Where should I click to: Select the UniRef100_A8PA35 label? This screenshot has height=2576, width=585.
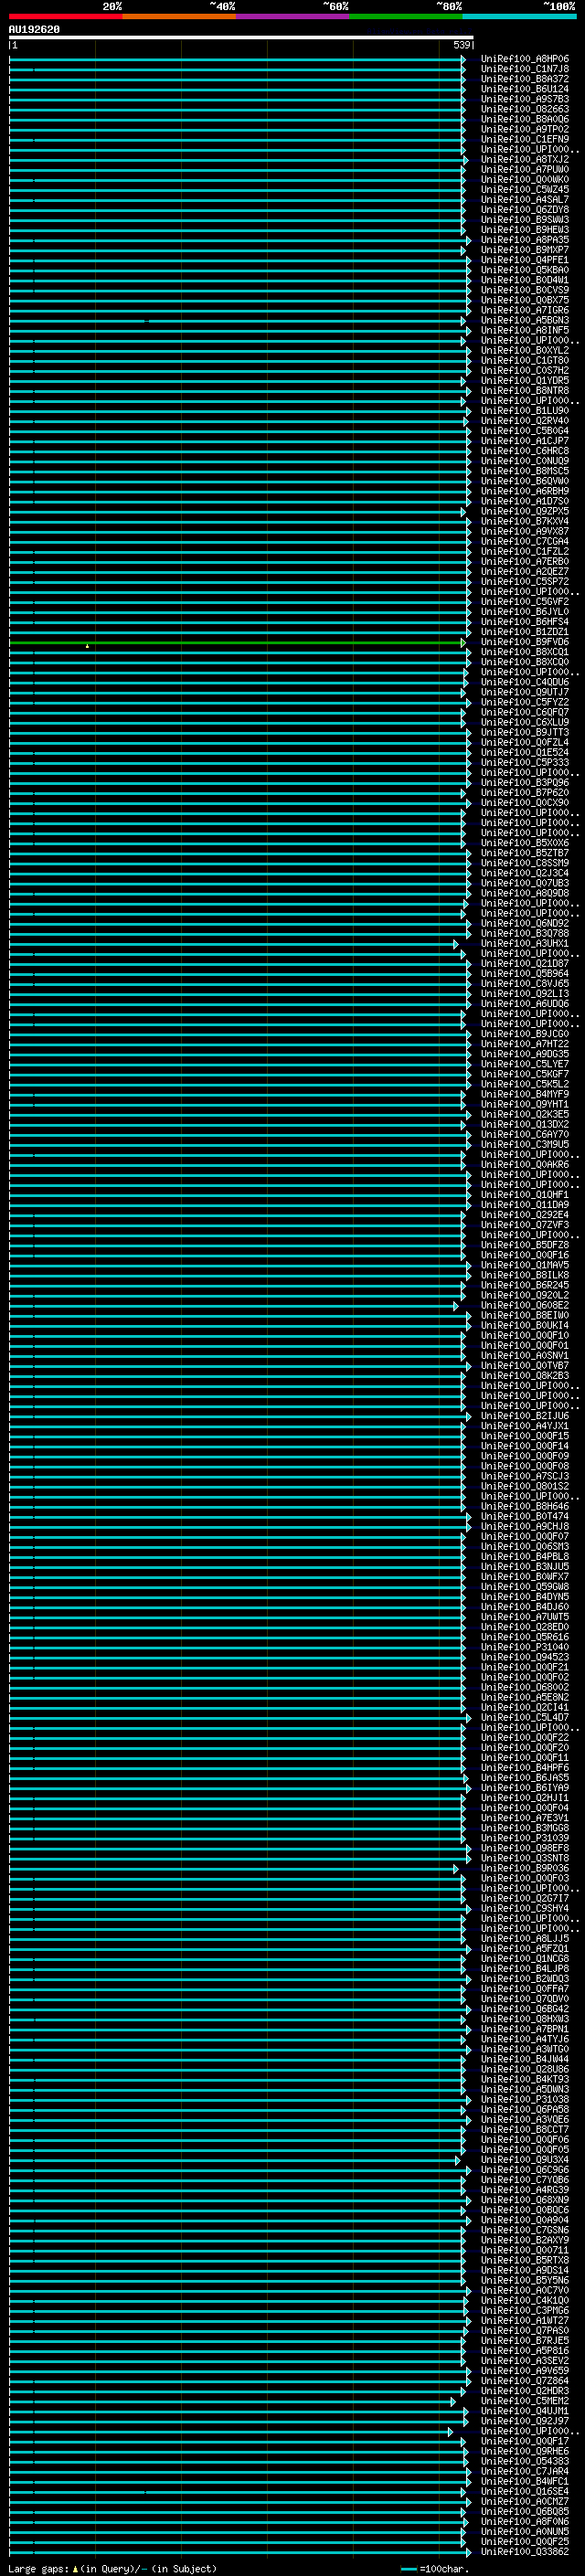[525, 240]
